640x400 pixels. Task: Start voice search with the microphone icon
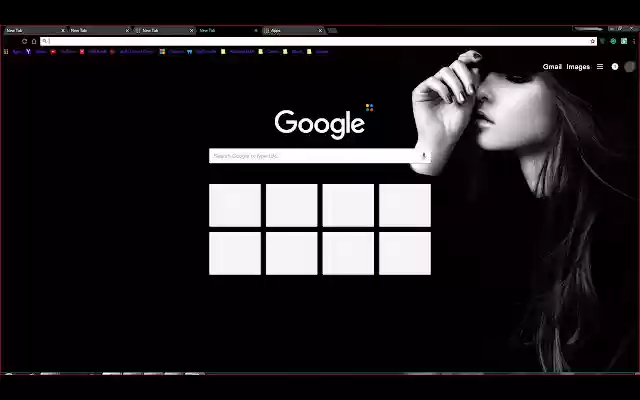[x=424, y=156]
